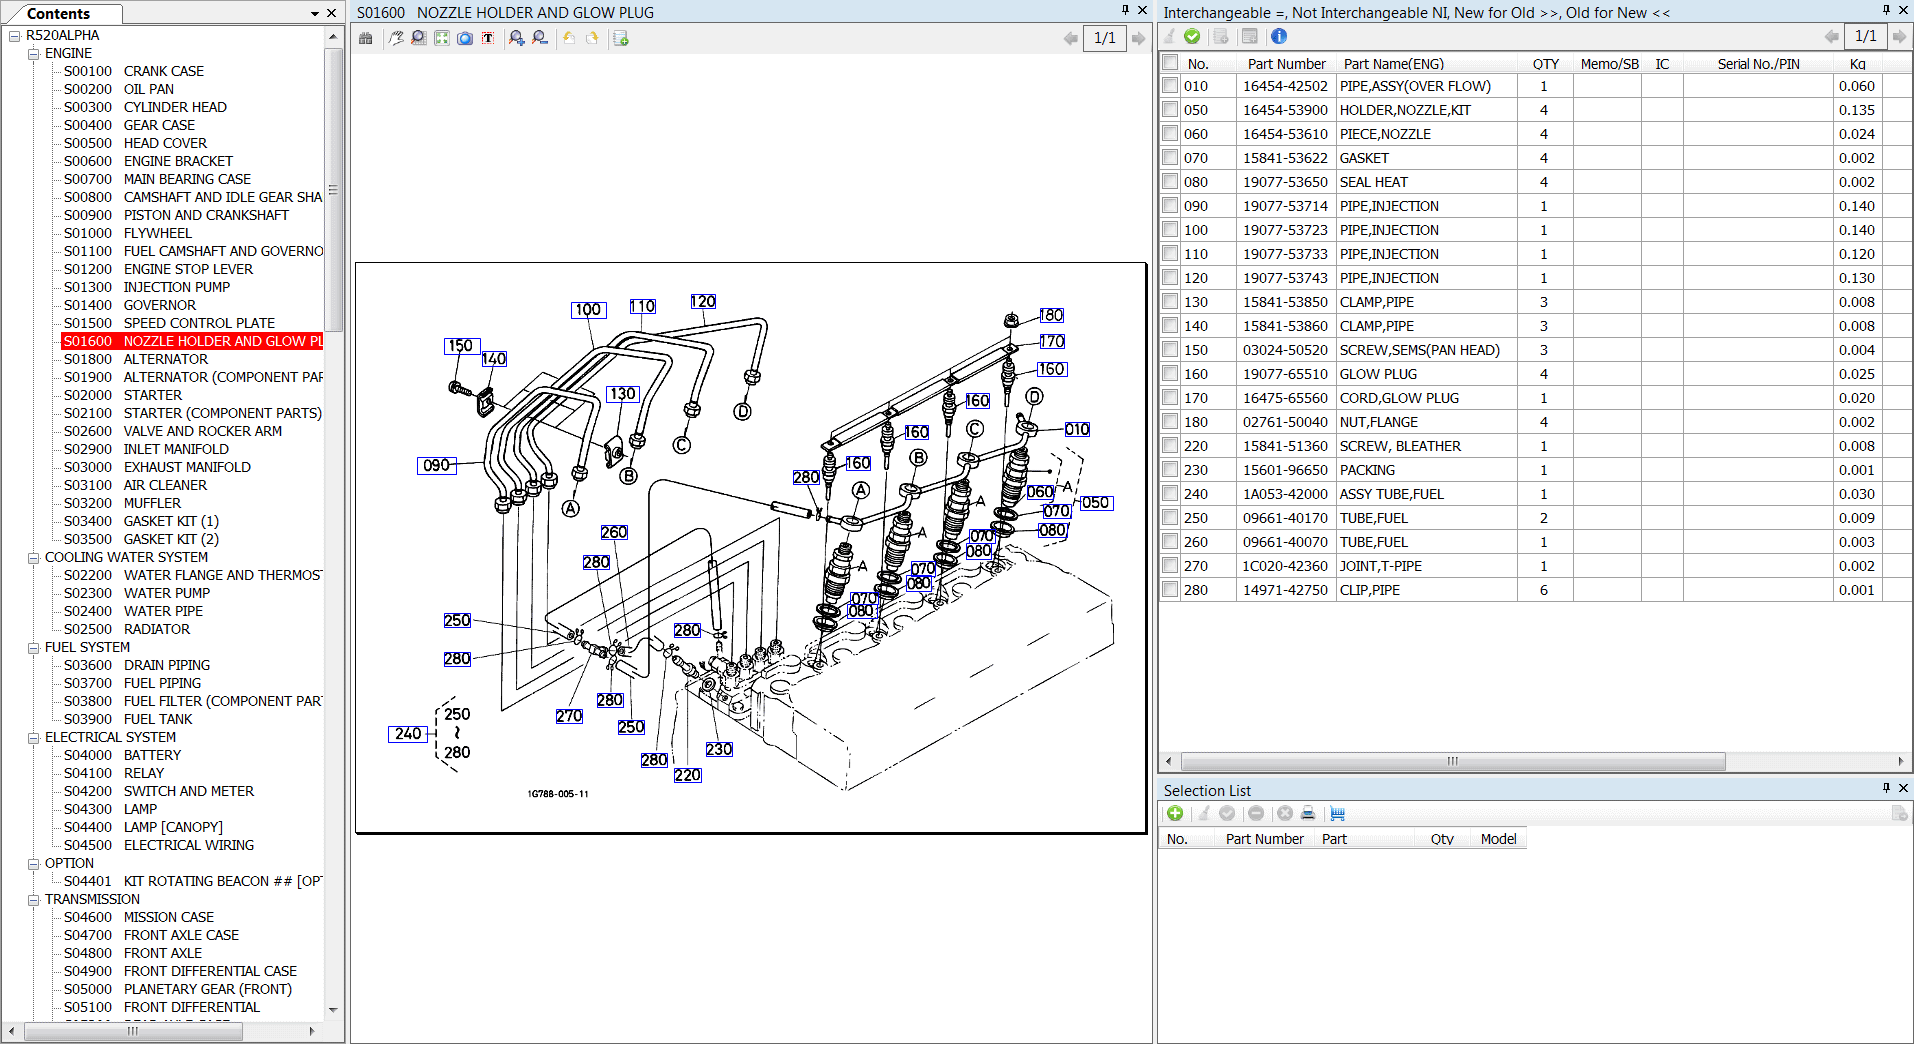This screenshot has height=1044, width=1914.
Task: Click the blue information icon in parts toolbar
Action: 1278,36
